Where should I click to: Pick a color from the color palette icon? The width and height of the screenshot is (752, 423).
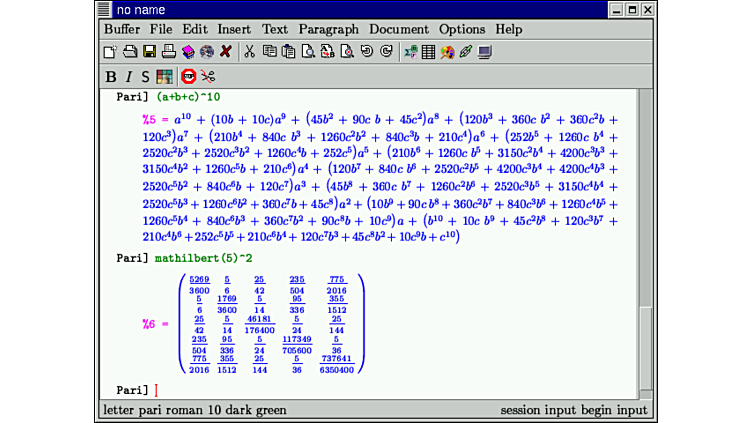coord(164,76)
